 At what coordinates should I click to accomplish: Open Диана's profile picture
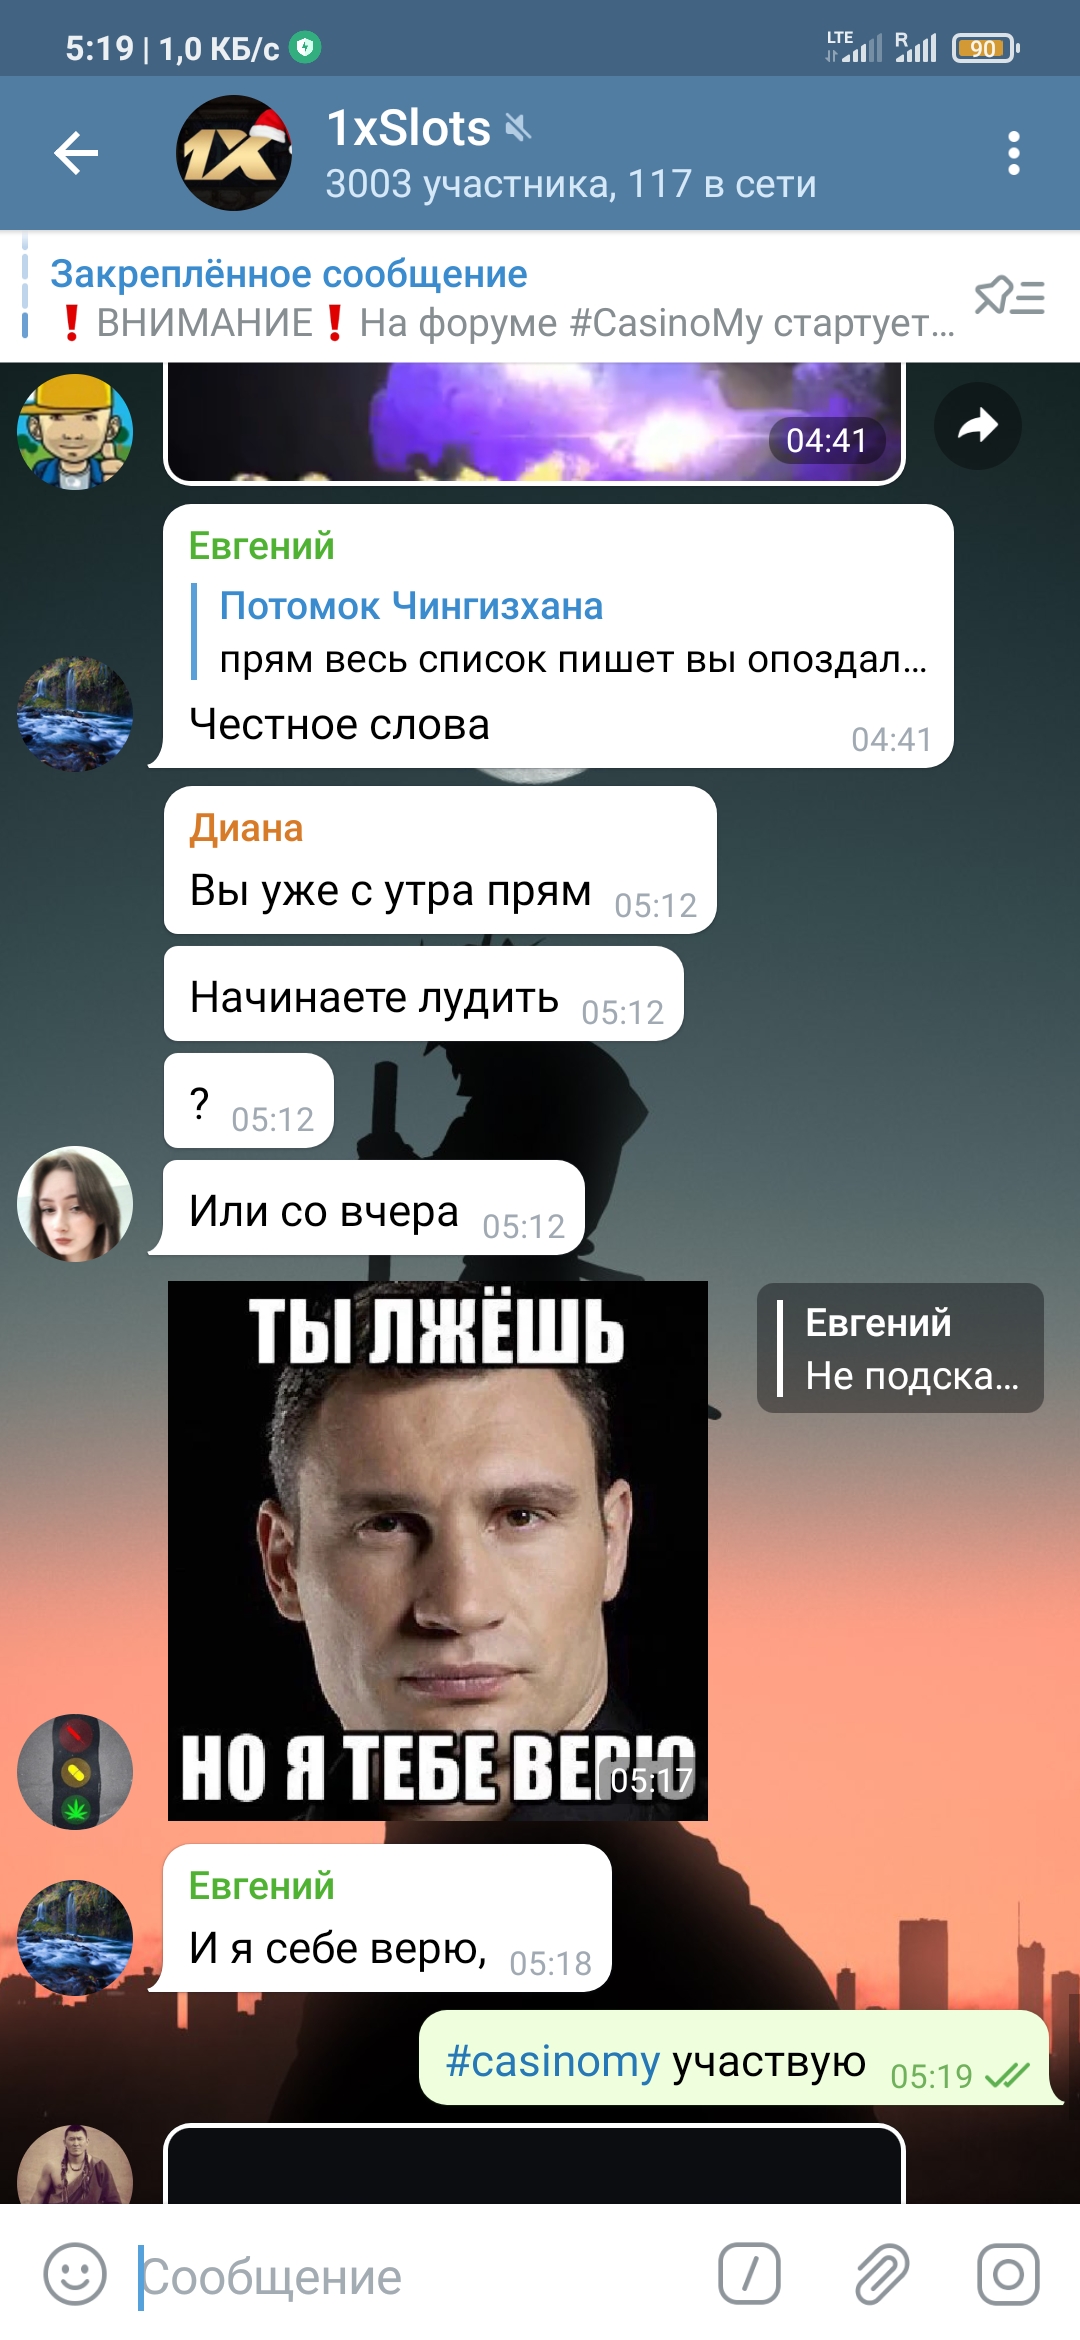point(75,1204)
